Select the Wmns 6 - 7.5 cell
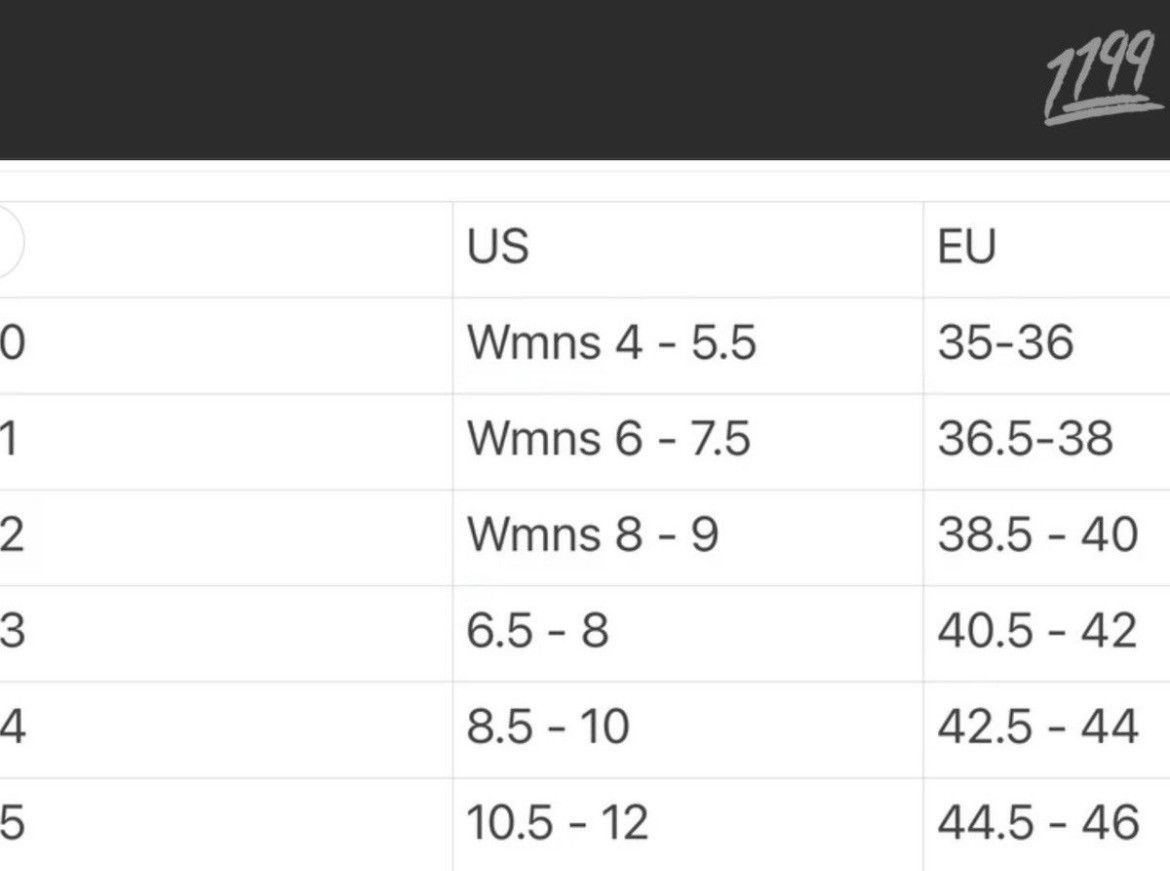Screen dimensions: 1170x871 click(x=608, y=439)
